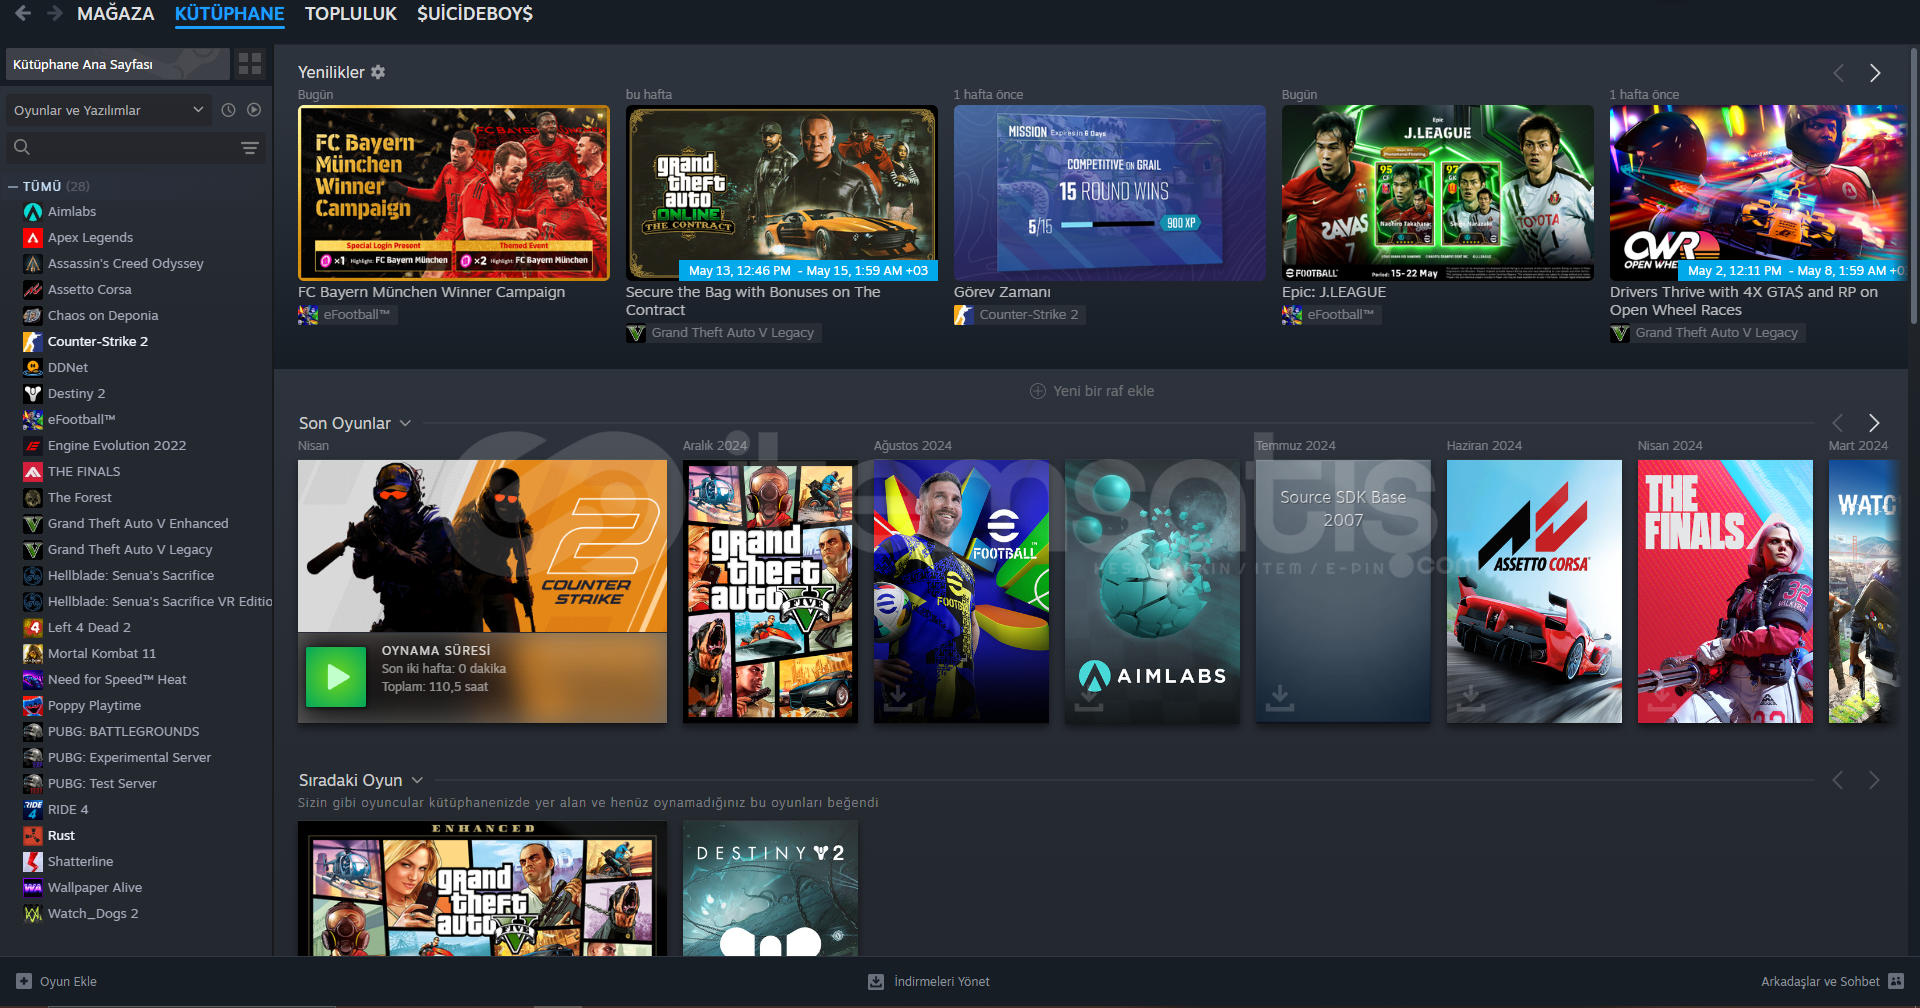Open FC Bayern München Winner Campaign news
Image resolution: width=1920 pixels, height=1008 pixels.
[454, 193]
